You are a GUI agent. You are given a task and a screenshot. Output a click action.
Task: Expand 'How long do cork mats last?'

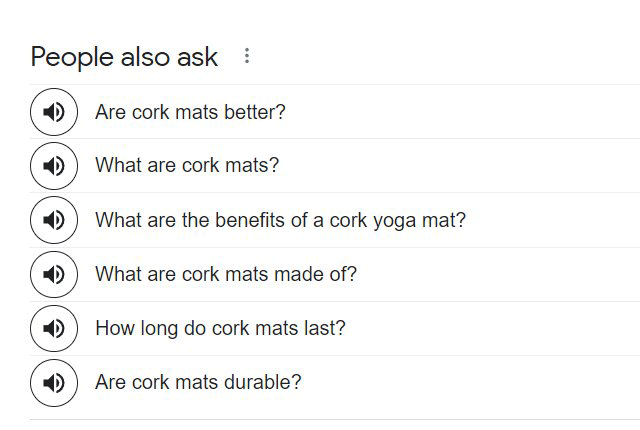(x=220, y=328)
